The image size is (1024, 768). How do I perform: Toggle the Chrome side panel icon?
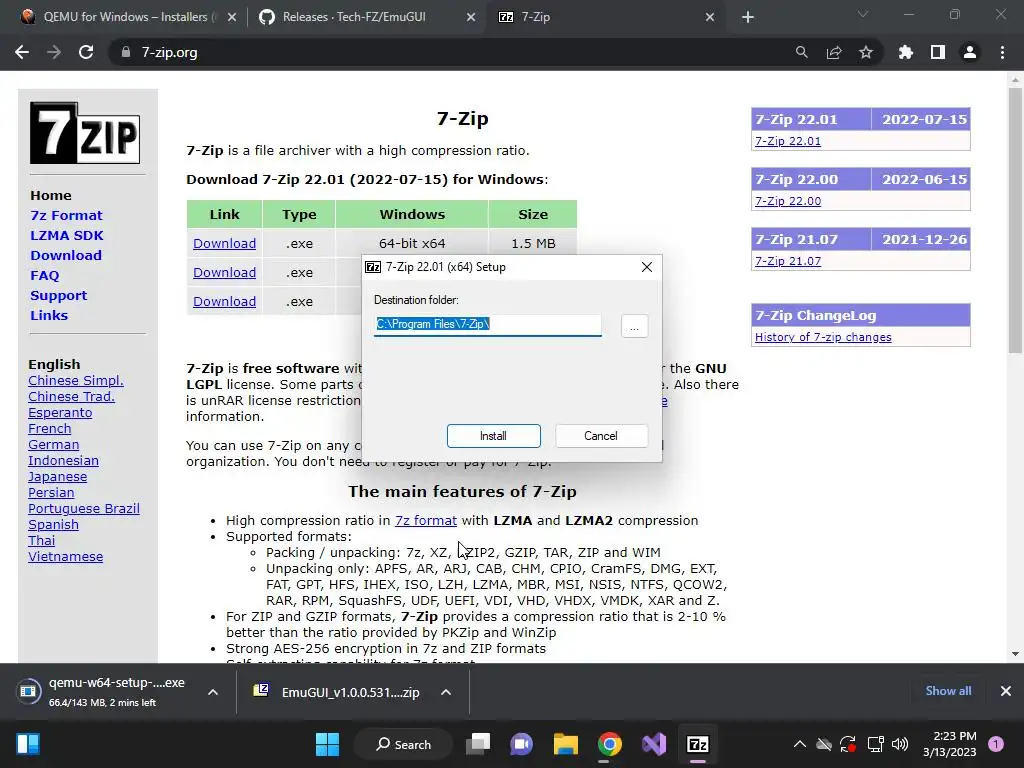pyautogui.click(x=938, y=52)
